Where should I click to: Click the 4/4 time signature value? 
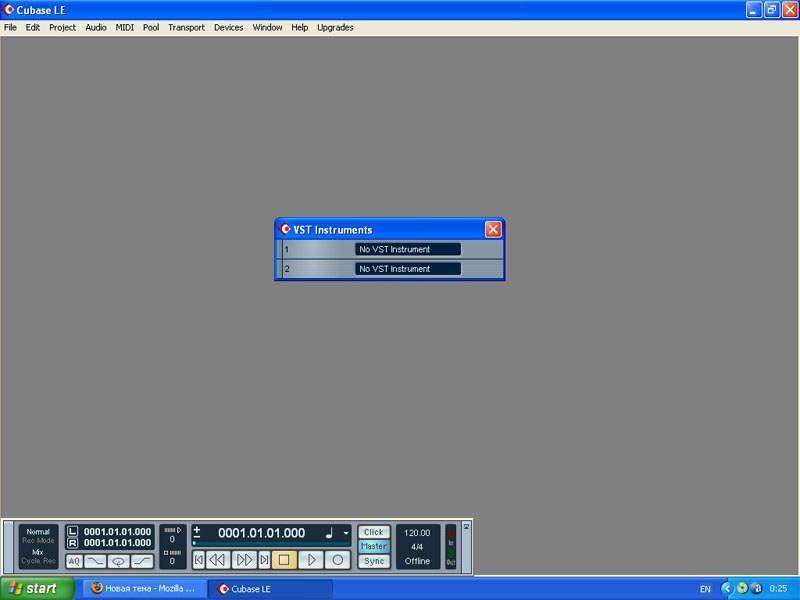coord(417,547)
